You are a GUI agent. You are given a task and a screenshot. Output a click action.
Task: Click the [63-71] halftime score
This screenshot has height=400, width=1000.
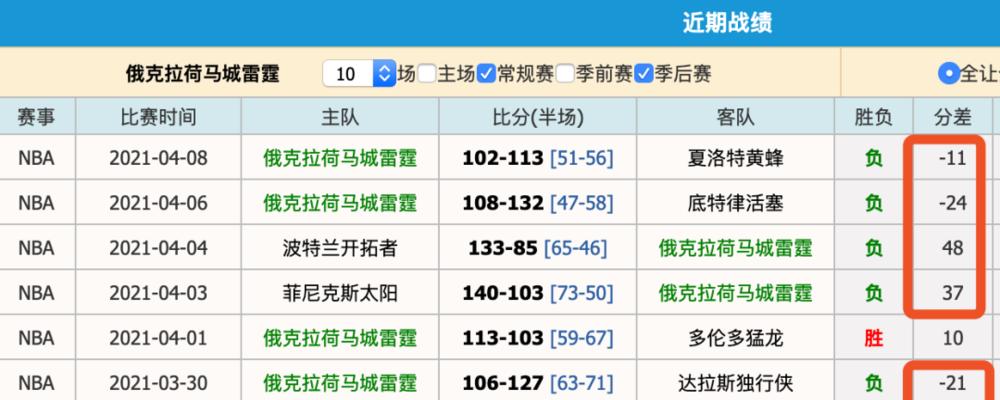(582, 383)
